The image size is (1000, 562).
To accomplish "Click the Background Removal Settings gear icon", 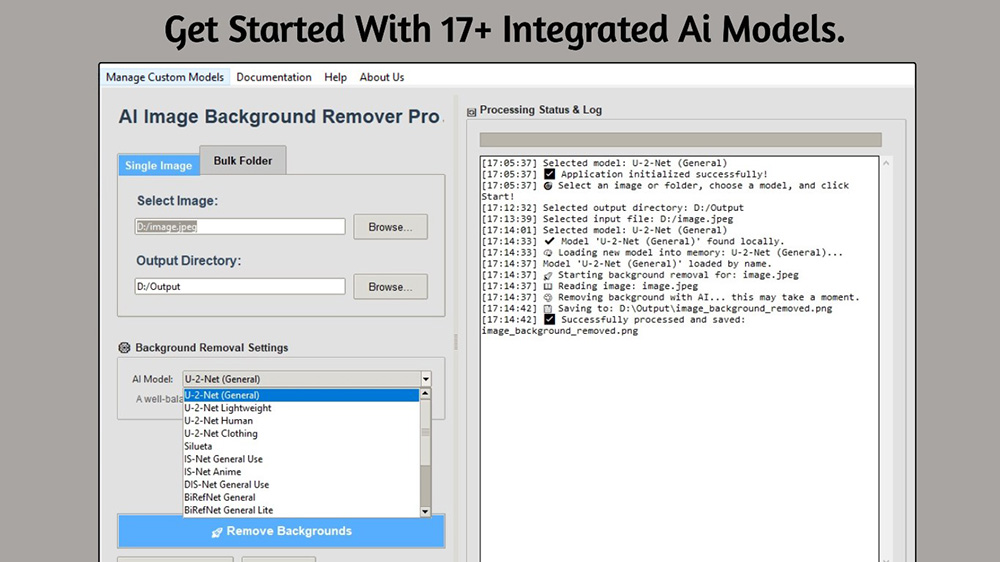I will (x=125, y=348).
